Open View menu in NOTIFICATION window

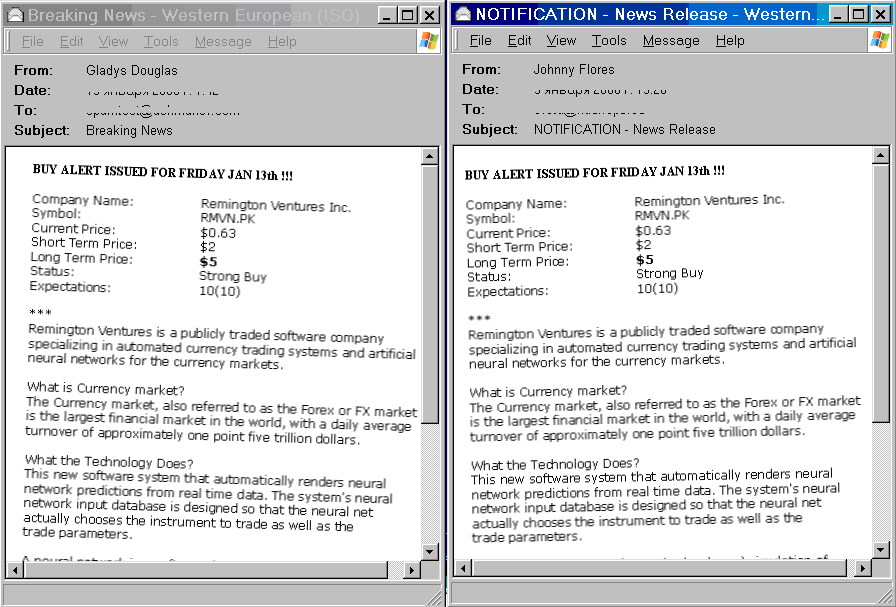click(x=561, y=41)
